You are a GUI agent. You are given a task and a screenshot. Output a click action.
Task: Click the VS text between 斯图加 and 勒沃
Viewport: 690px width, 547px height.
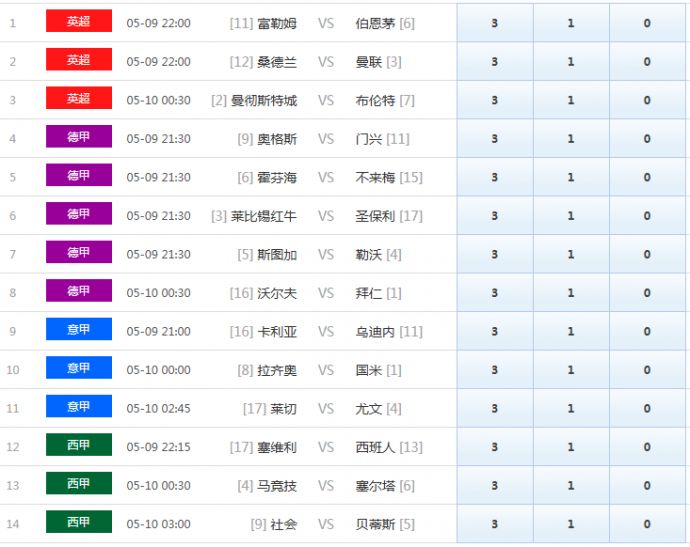point(326,254)
